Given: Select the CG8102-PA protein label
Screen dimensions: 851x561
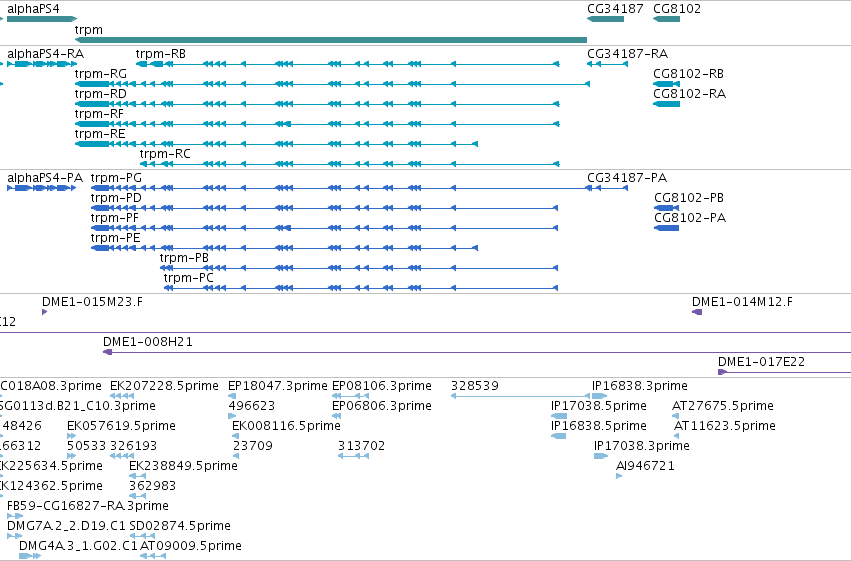Looking at the screenshot, I should click(690, 218).
